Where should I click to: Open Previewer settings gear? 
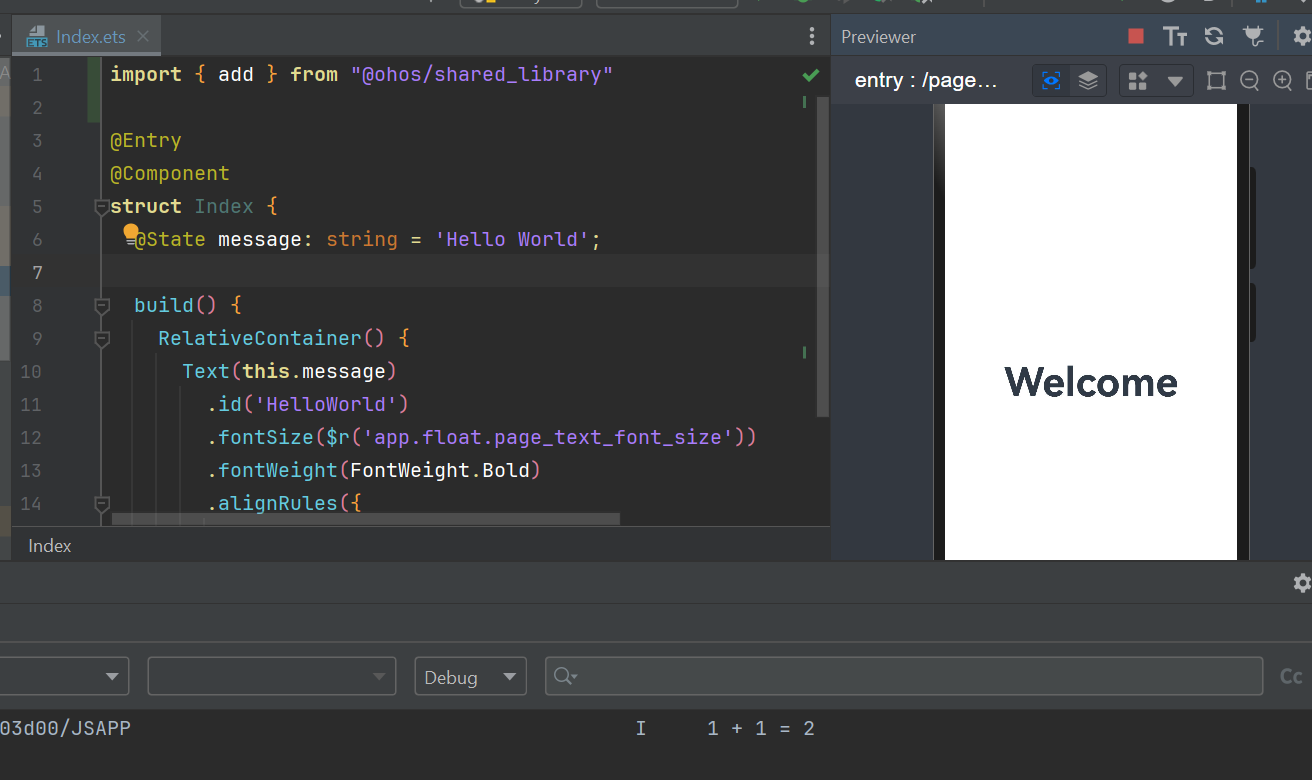tap(1301, 37)
